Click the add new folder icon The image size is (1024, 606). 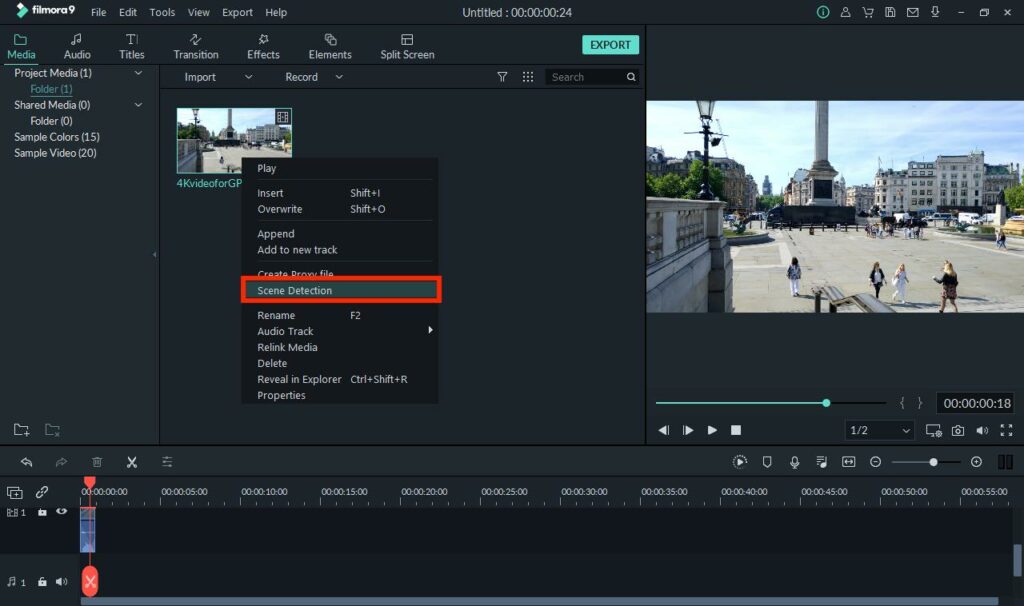[x=21, y=430]
